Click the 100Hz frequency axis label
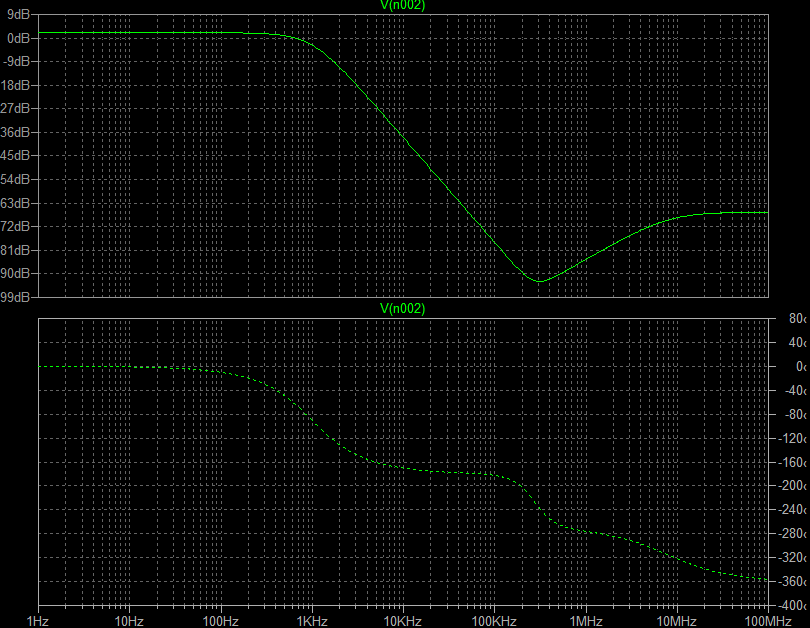This screenshot has width=810, height=628. (x=220, y=620)
